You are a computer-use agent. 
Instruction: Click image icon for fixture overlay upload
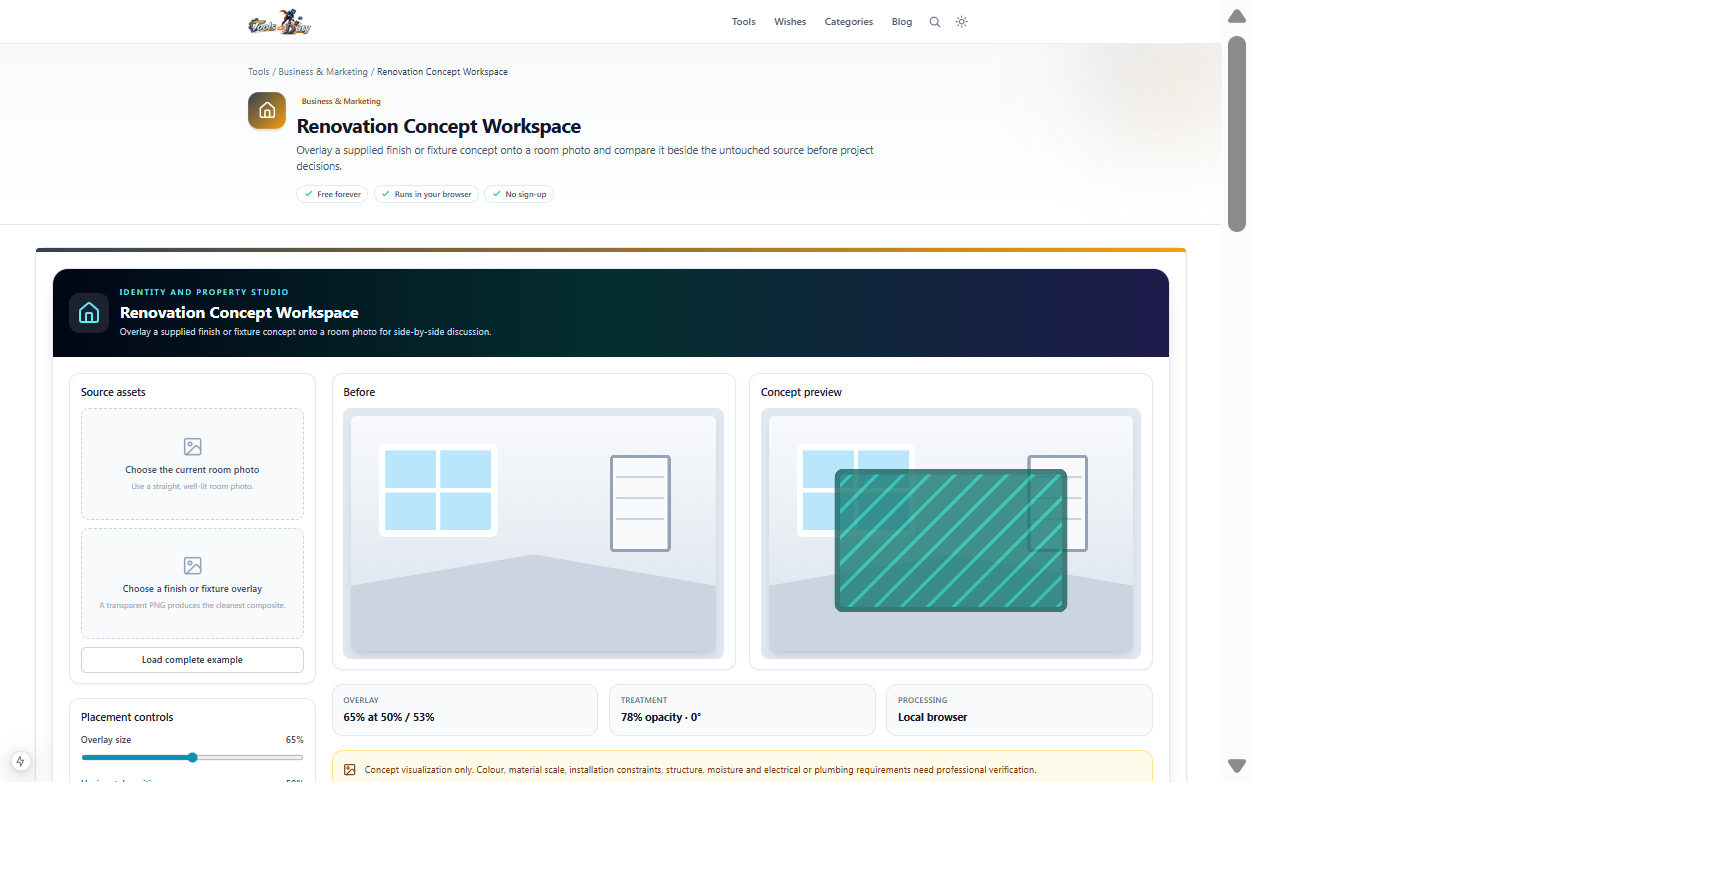pos(193,566)
